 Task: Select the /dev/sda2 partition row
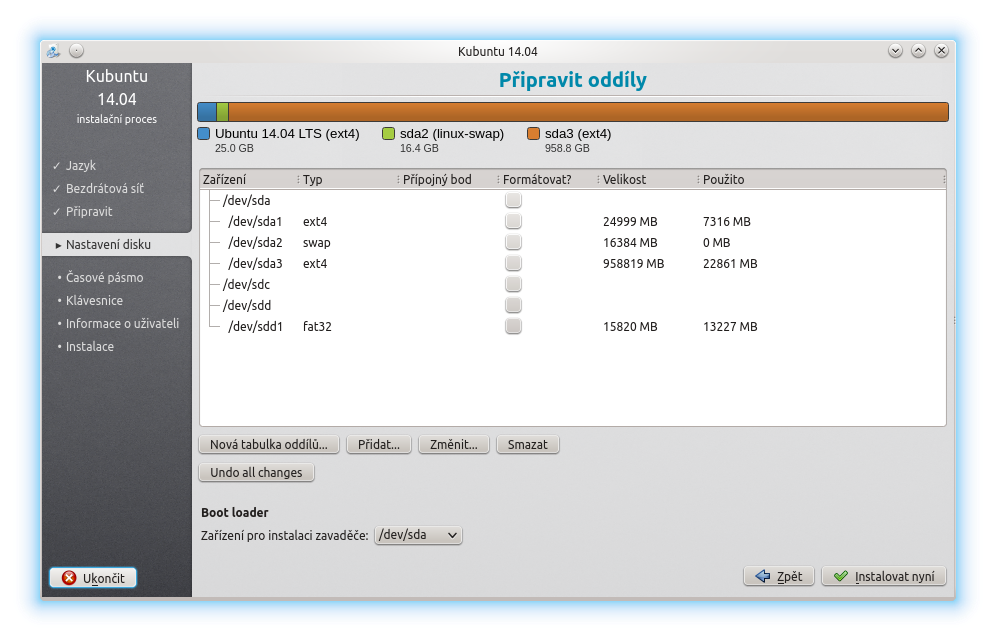point(572,242)
